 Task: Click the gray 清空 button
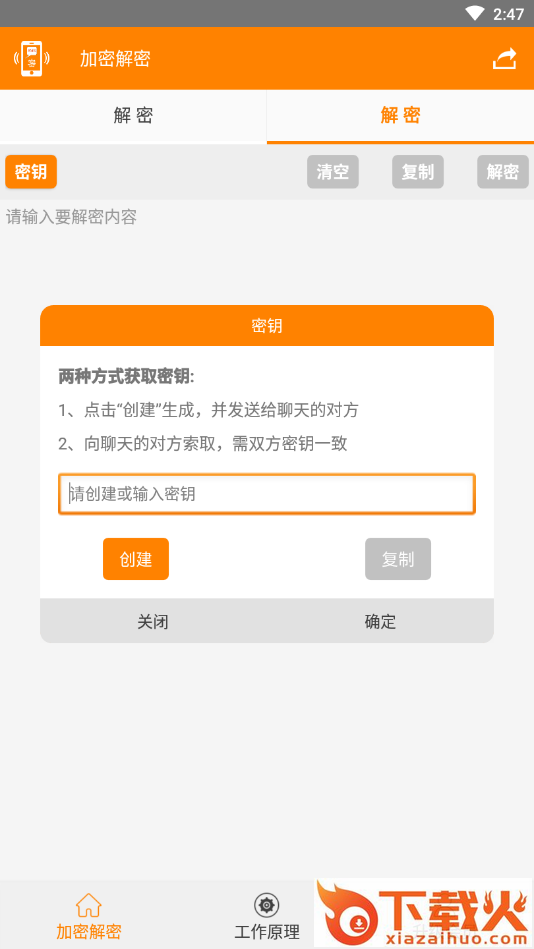pyautogui.click(x=333, y=172)
